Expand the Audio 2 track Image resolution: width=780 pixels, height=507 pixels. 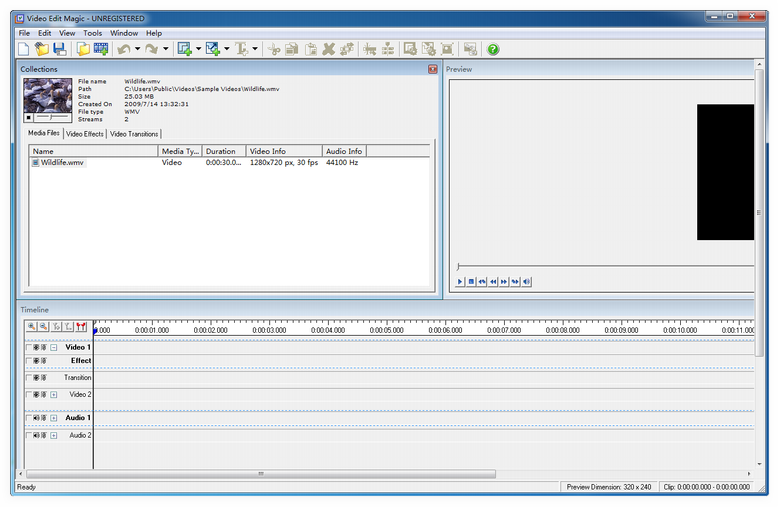54,436
